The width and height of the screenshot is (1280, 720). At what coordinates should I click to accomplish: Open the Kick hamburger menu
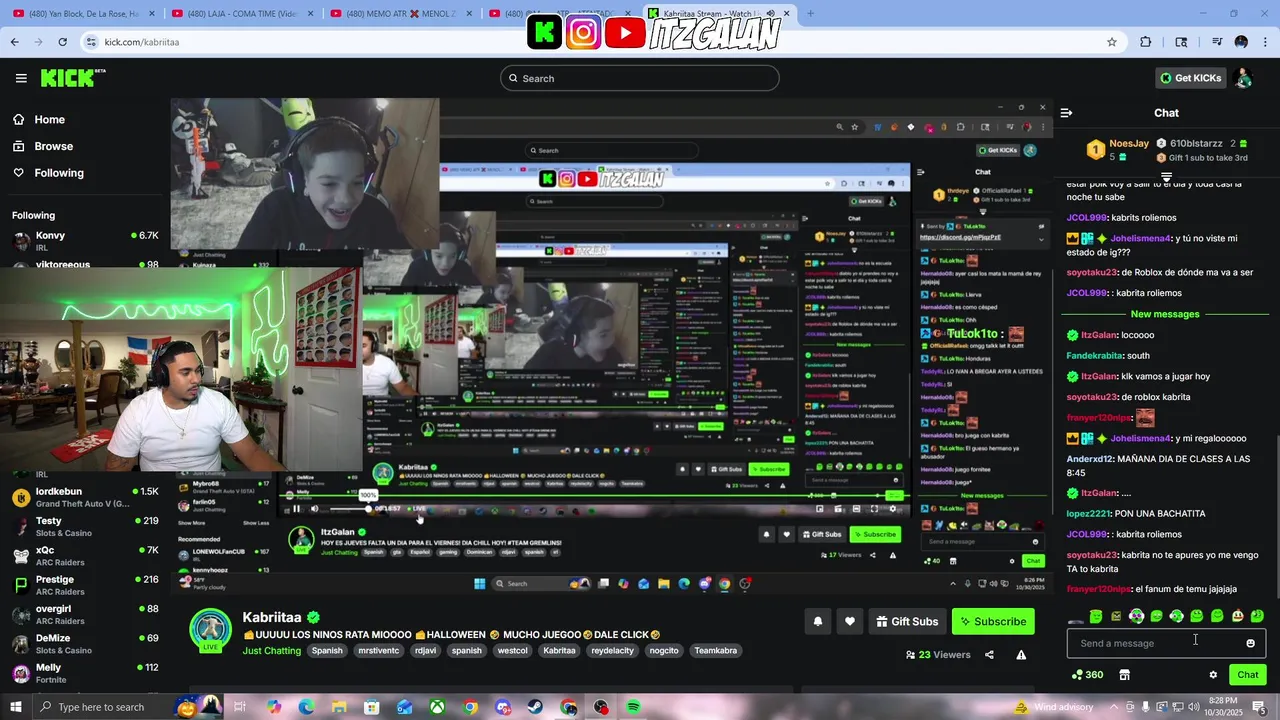[x=21, y=78]
